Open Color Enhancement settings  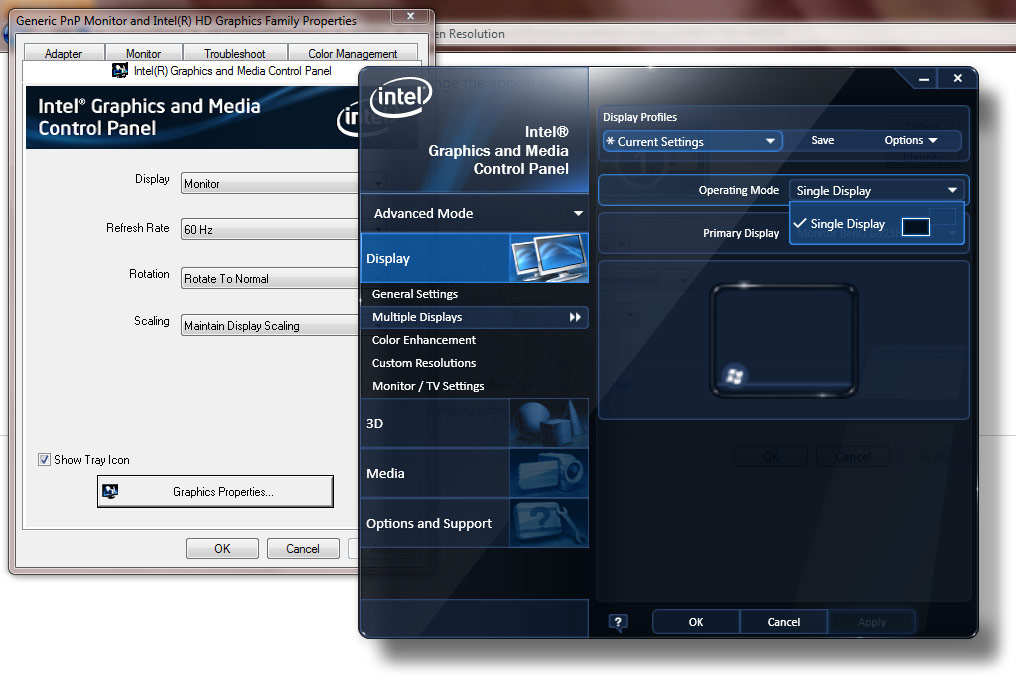[x=424, y=340]
